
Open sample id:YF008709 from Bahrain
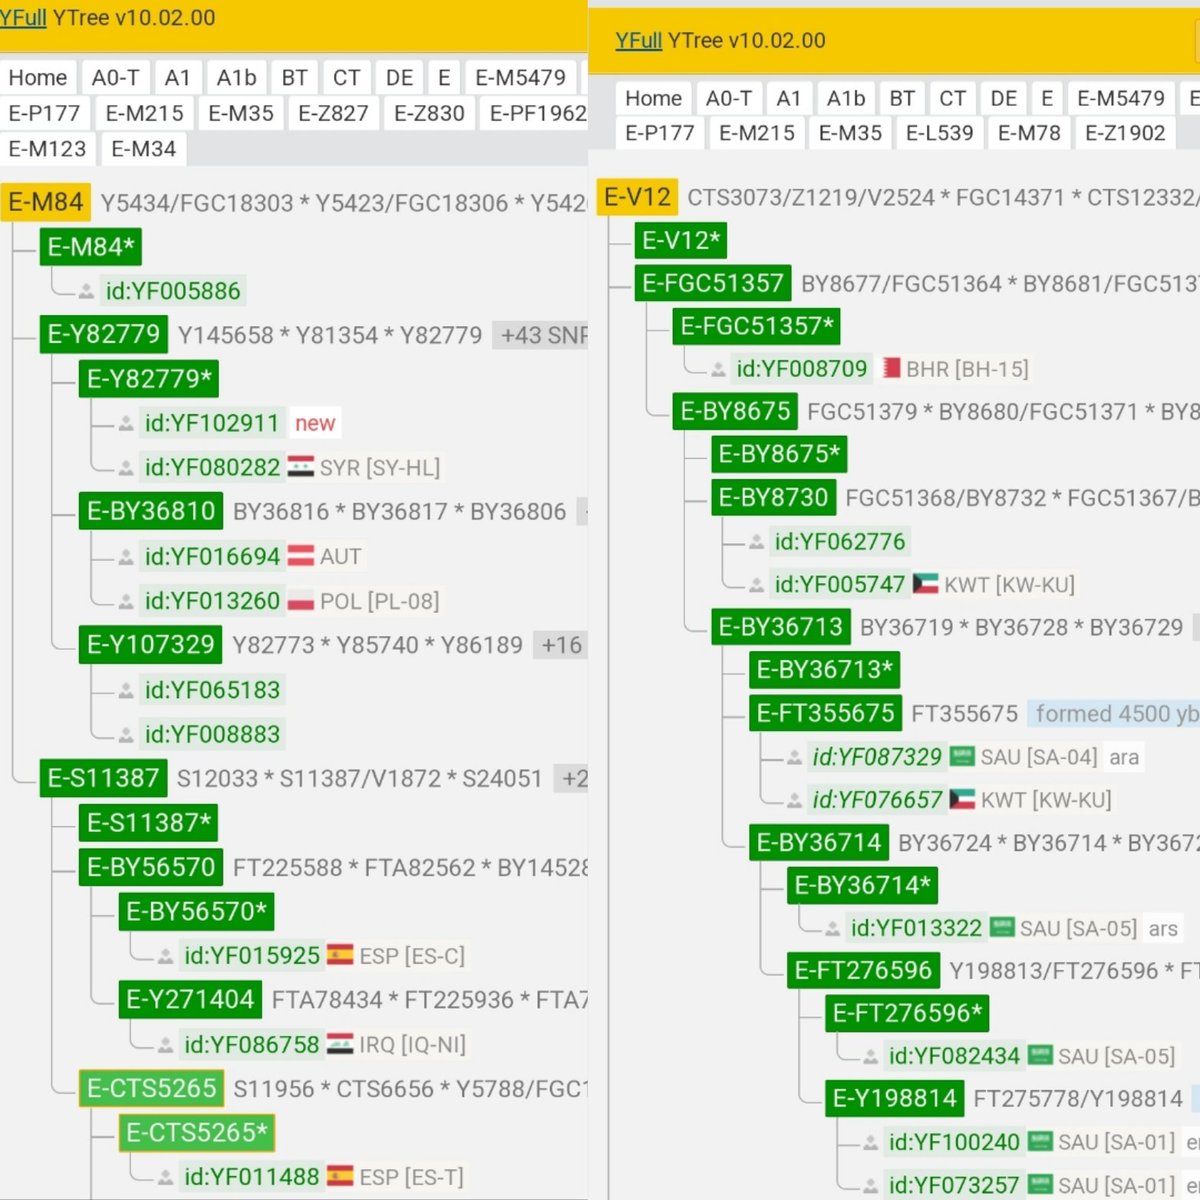pos(801,369)
